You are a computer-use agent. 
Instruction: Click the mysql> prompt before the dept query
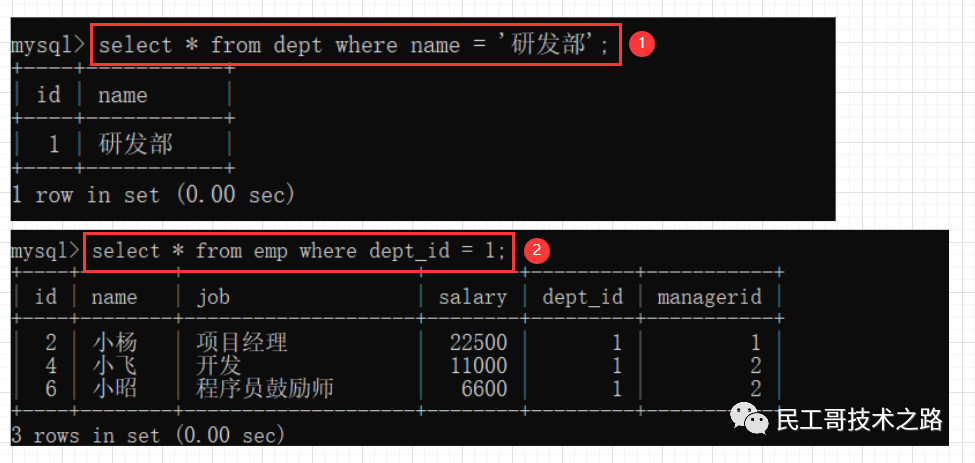coord(48,47)
